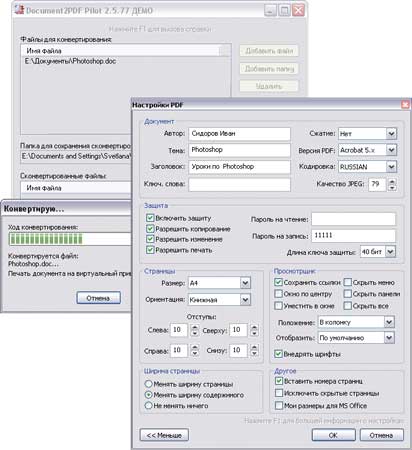Increase the JPEG quality spinner value
This screenshot has height=450, width=412.
pyautogui.click(x=392, y=181)
